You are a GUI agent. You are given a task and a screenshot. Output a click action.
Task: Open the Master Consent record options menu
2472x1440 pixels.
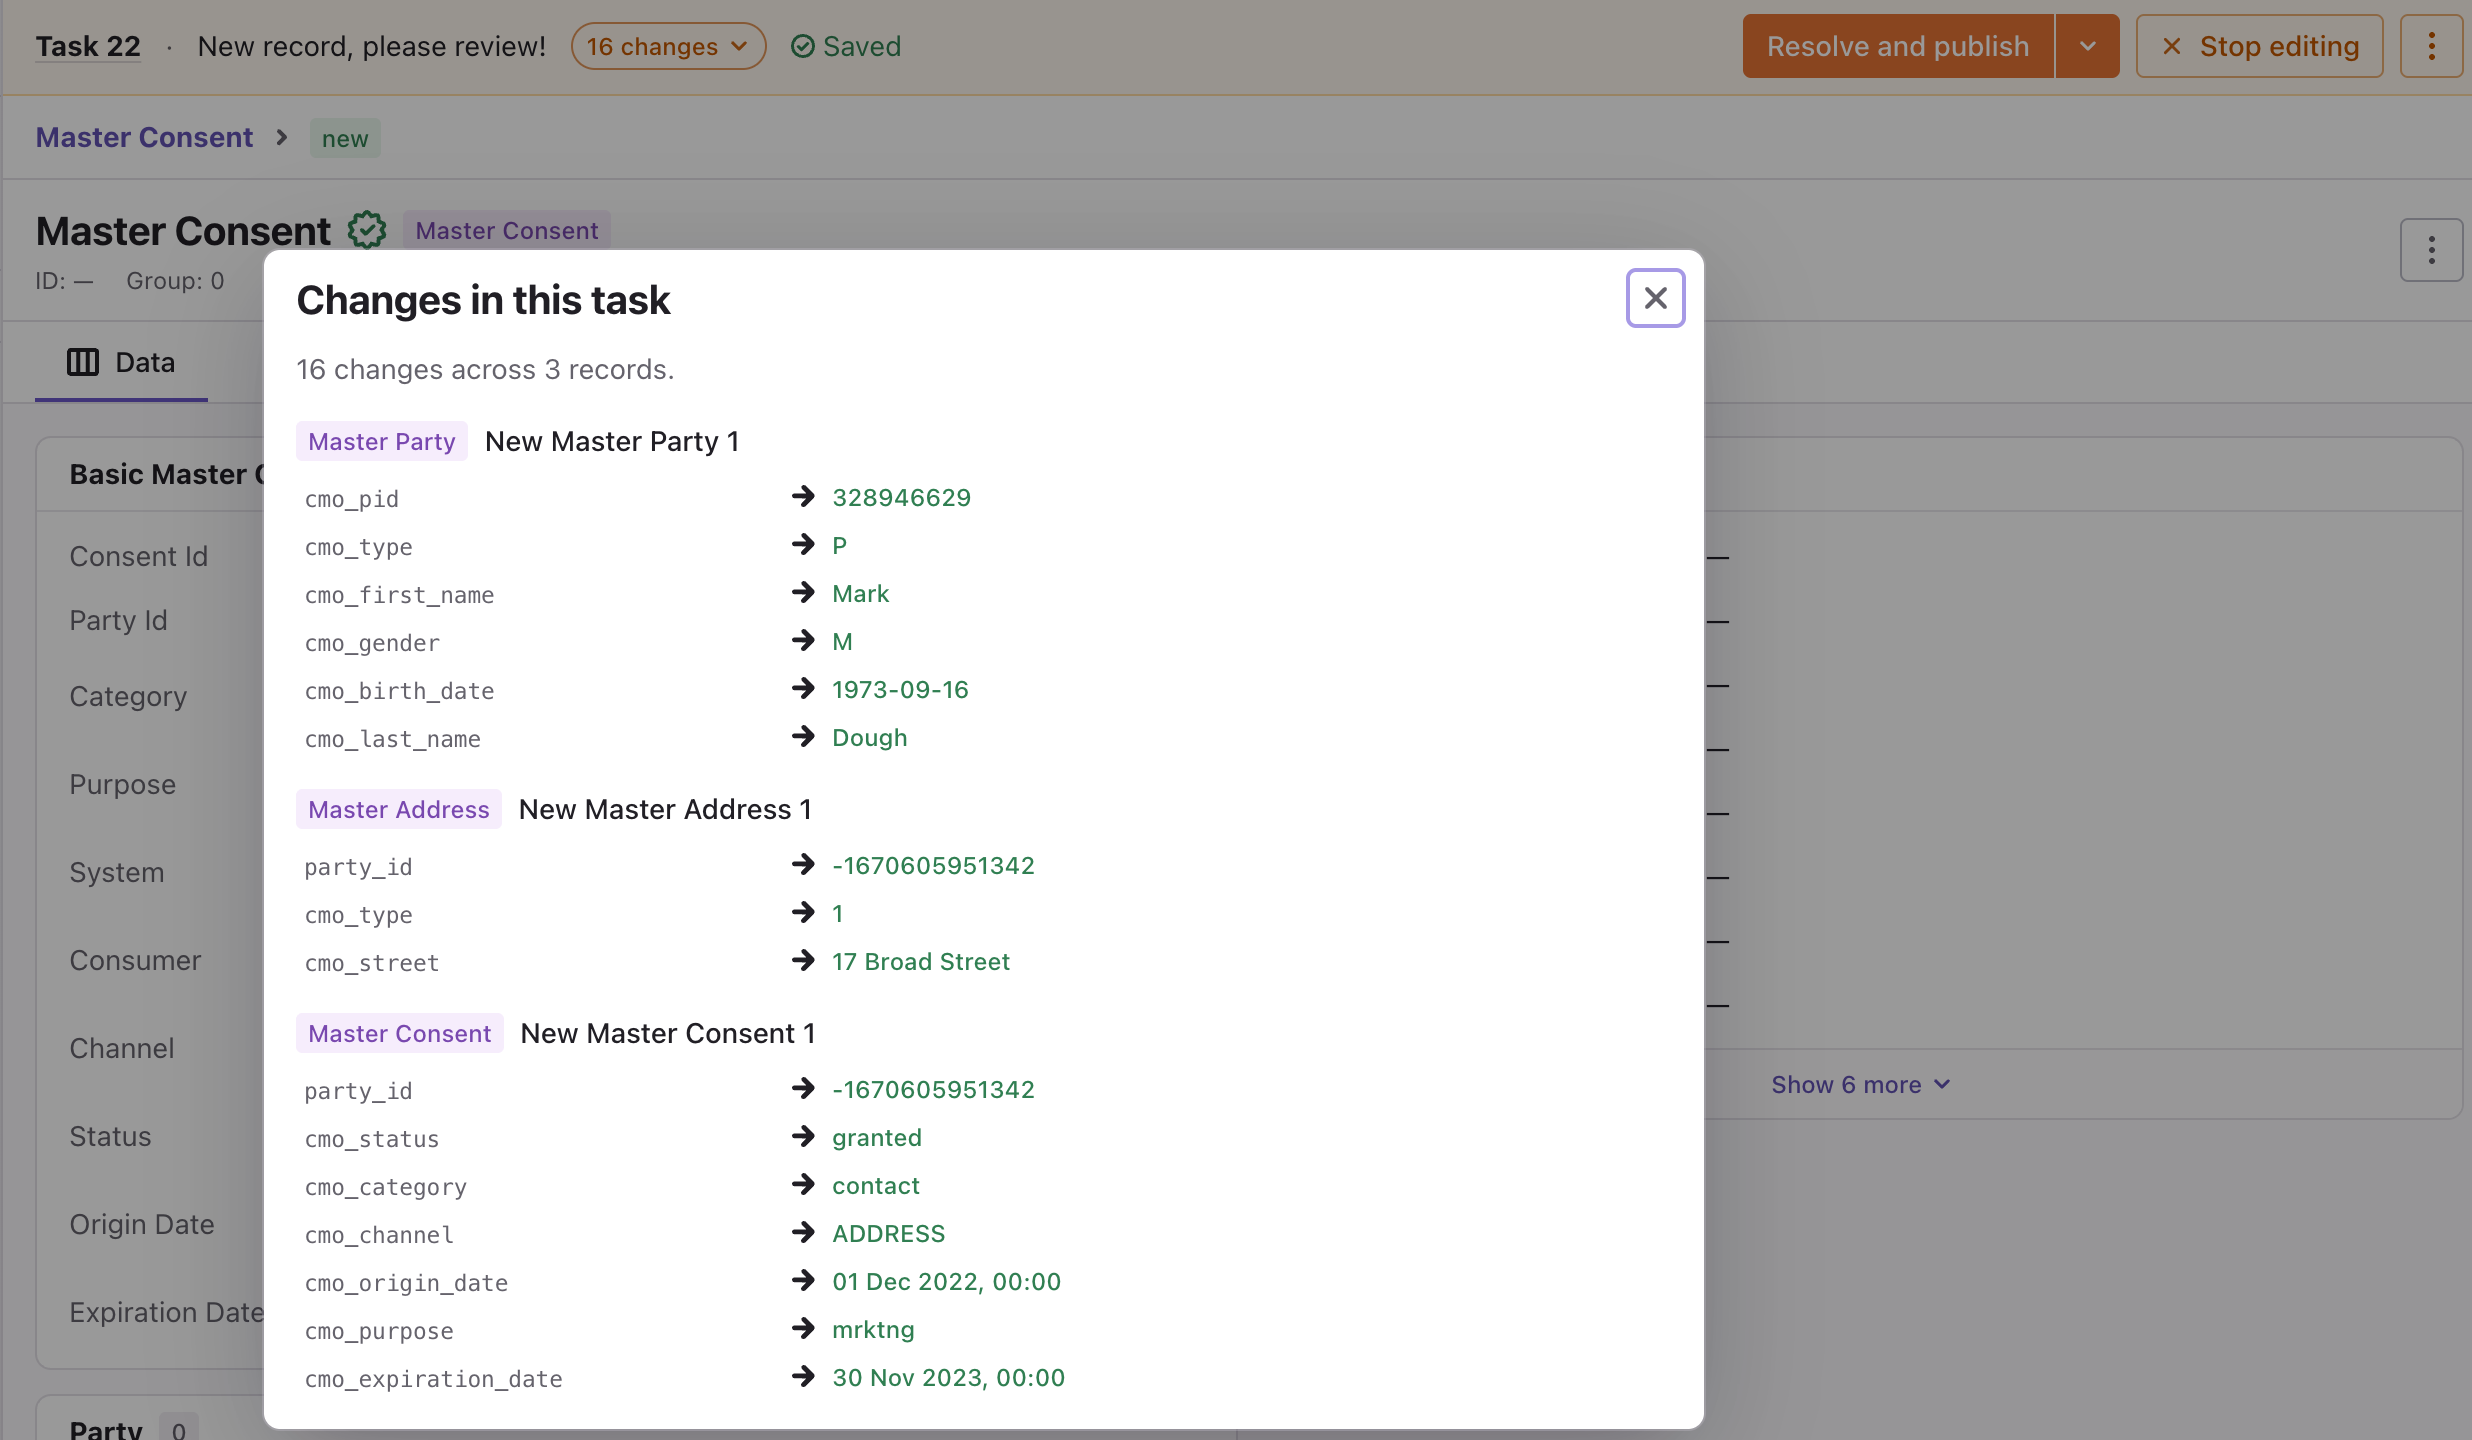tap(2431, 249)
